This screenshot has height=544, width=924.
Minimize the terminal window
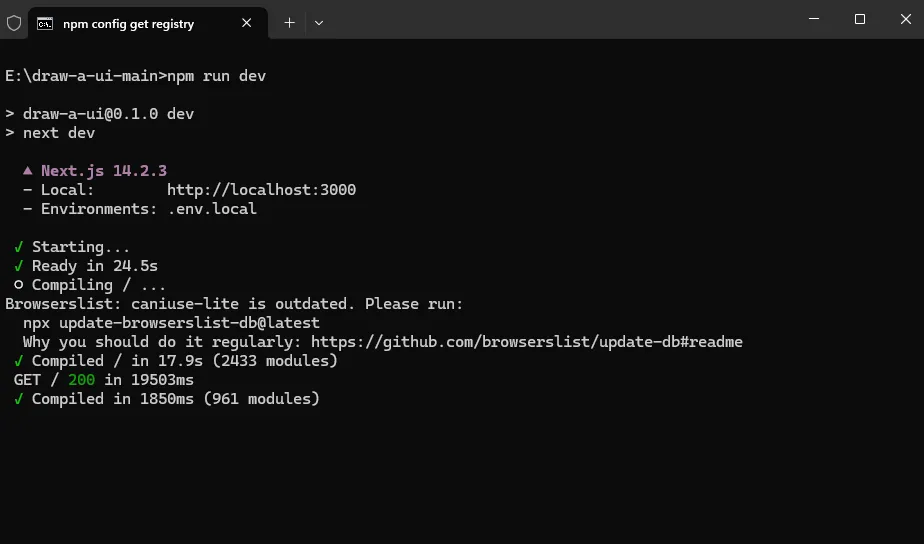click(813, 19)
